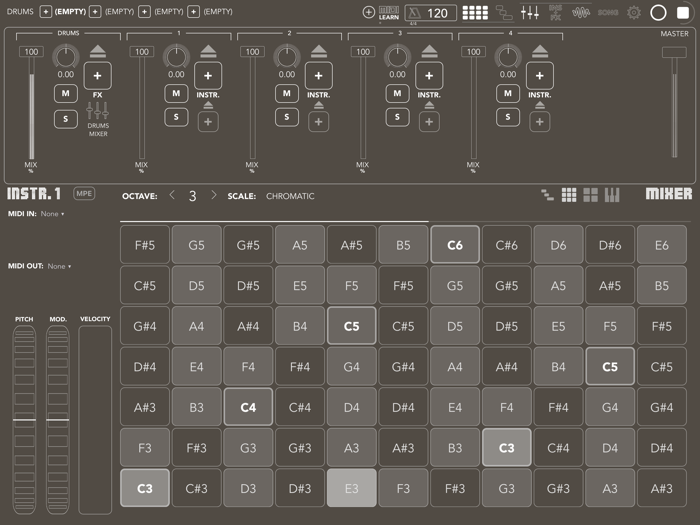Screen dimensions: 700x525
Task: Open the pattern sequence view in top toolbar
Action: (504, 13)
